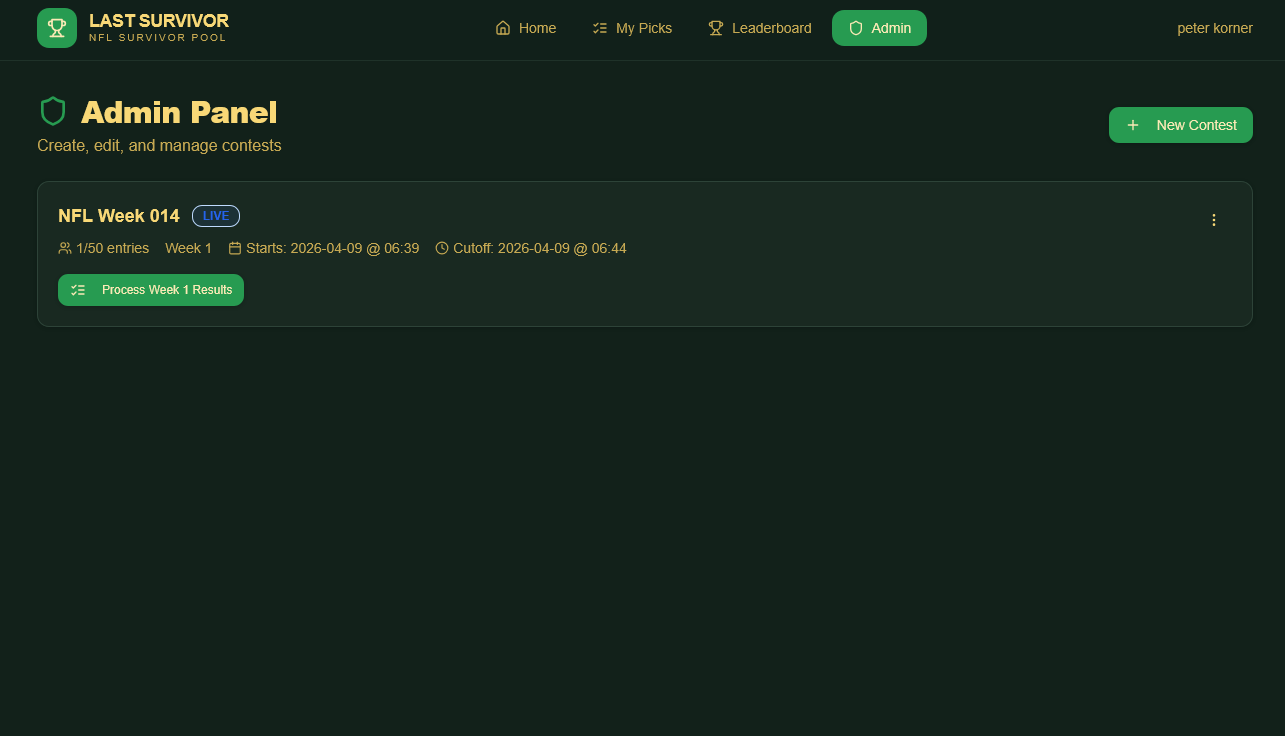Click the Admin Panel heading text
The image size is (1285, 736).
pos(179,112)
